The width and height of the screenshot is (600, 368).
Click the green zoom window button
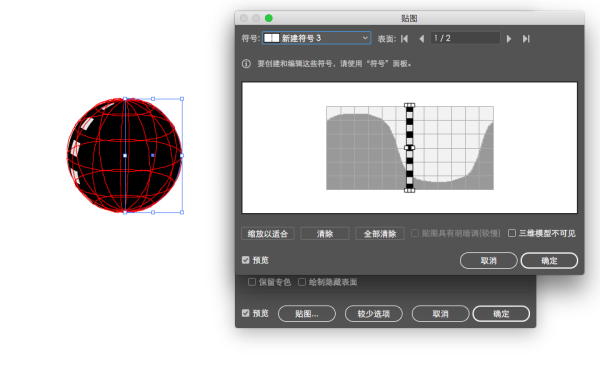pos(269,18)
